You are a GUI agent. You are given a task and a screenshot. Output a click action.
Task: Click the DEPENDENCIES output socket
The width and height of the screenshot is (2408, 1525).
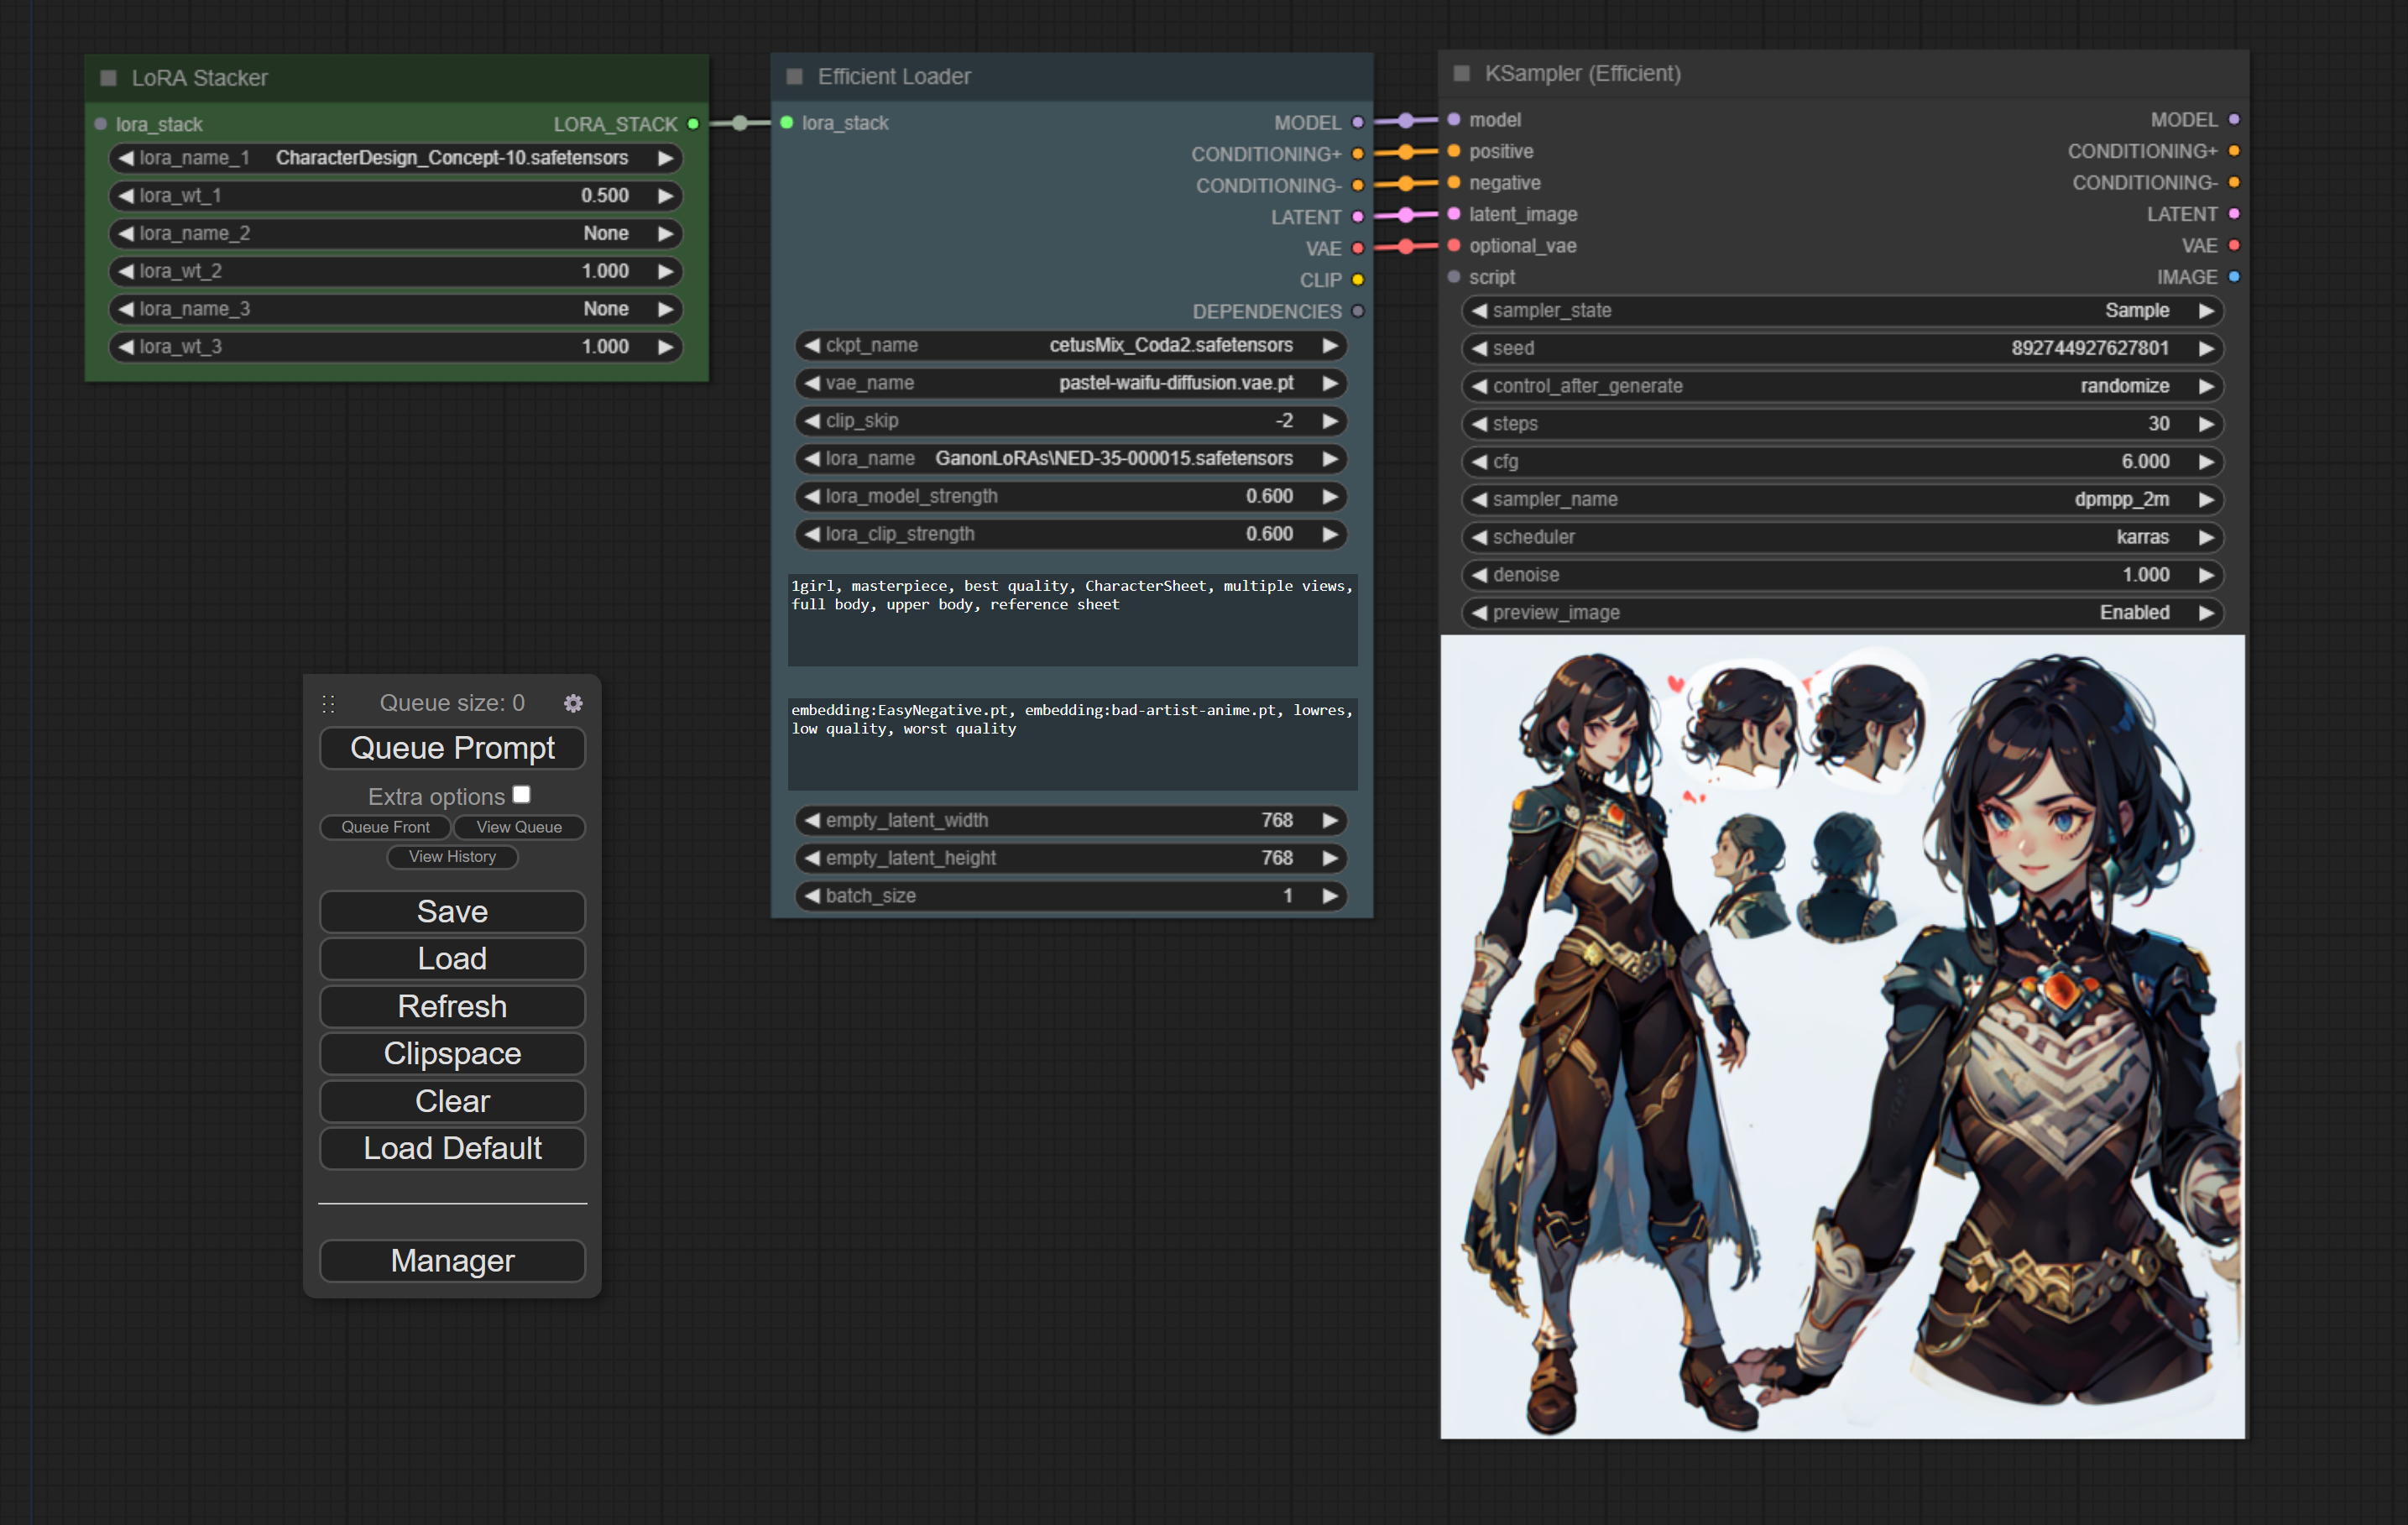[1357, 311]
